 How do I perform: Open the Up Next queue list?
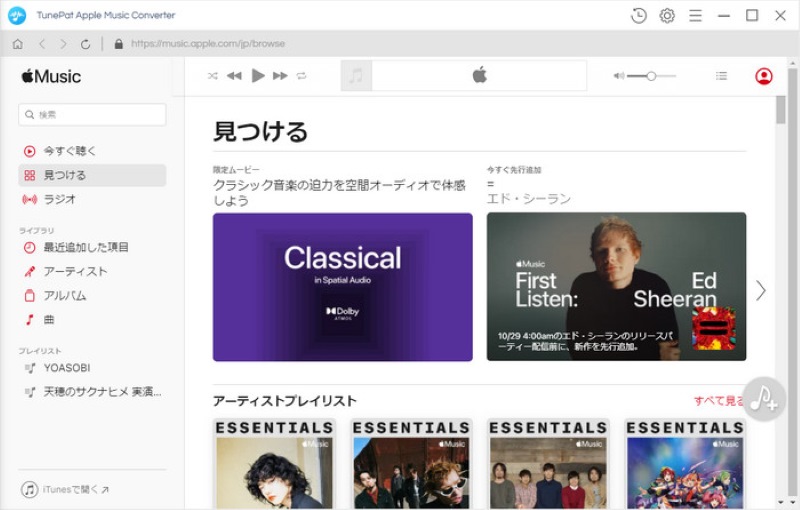(x=721, y=76)
